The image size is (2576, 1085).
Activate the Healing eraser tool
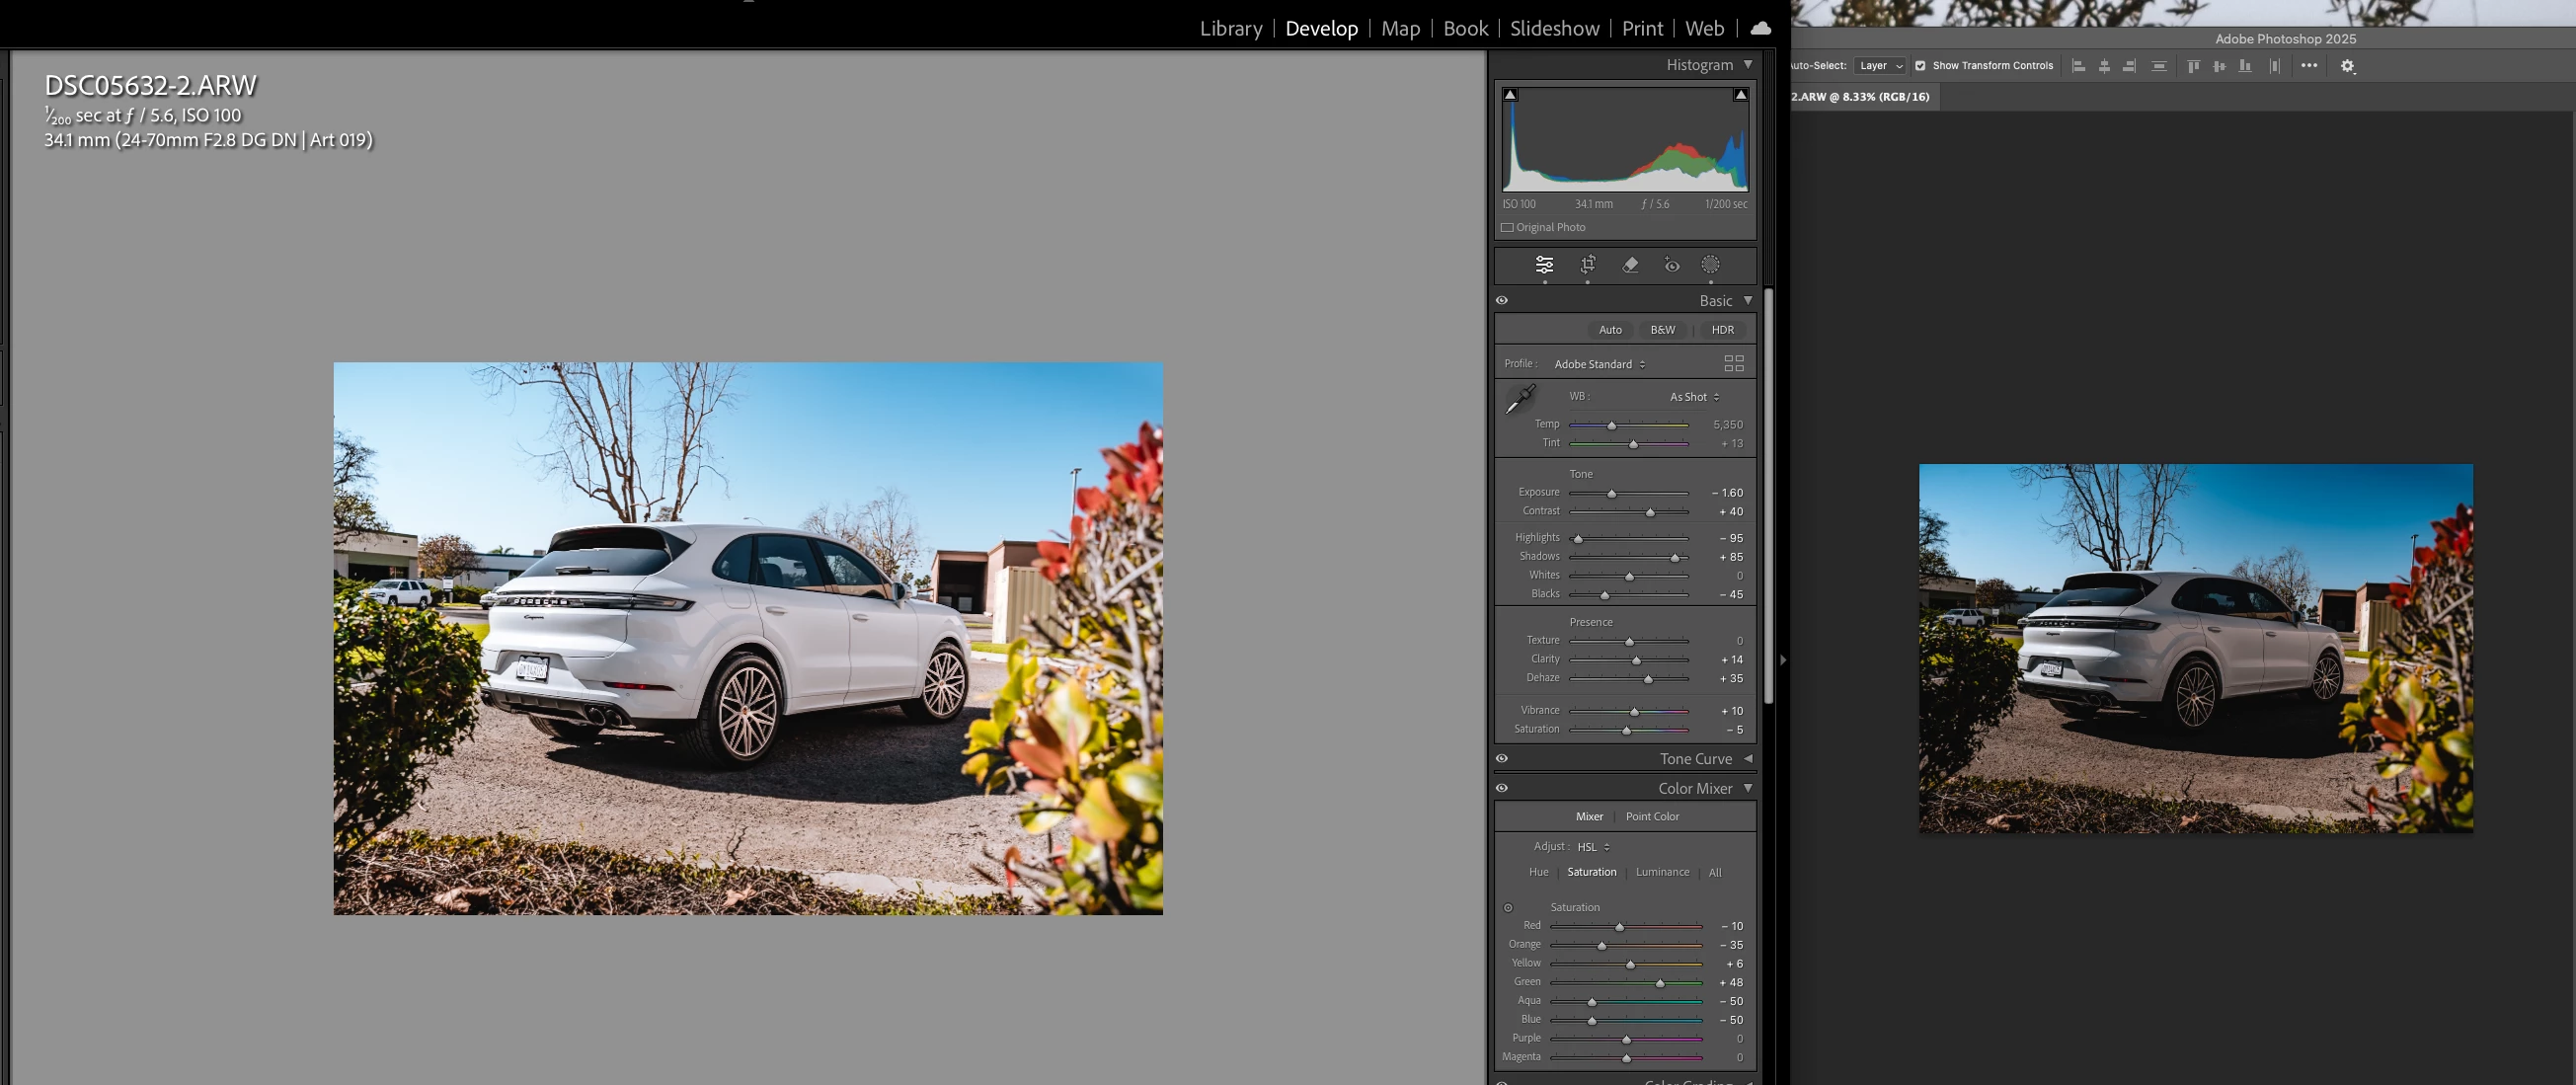tap(1630, 265)
